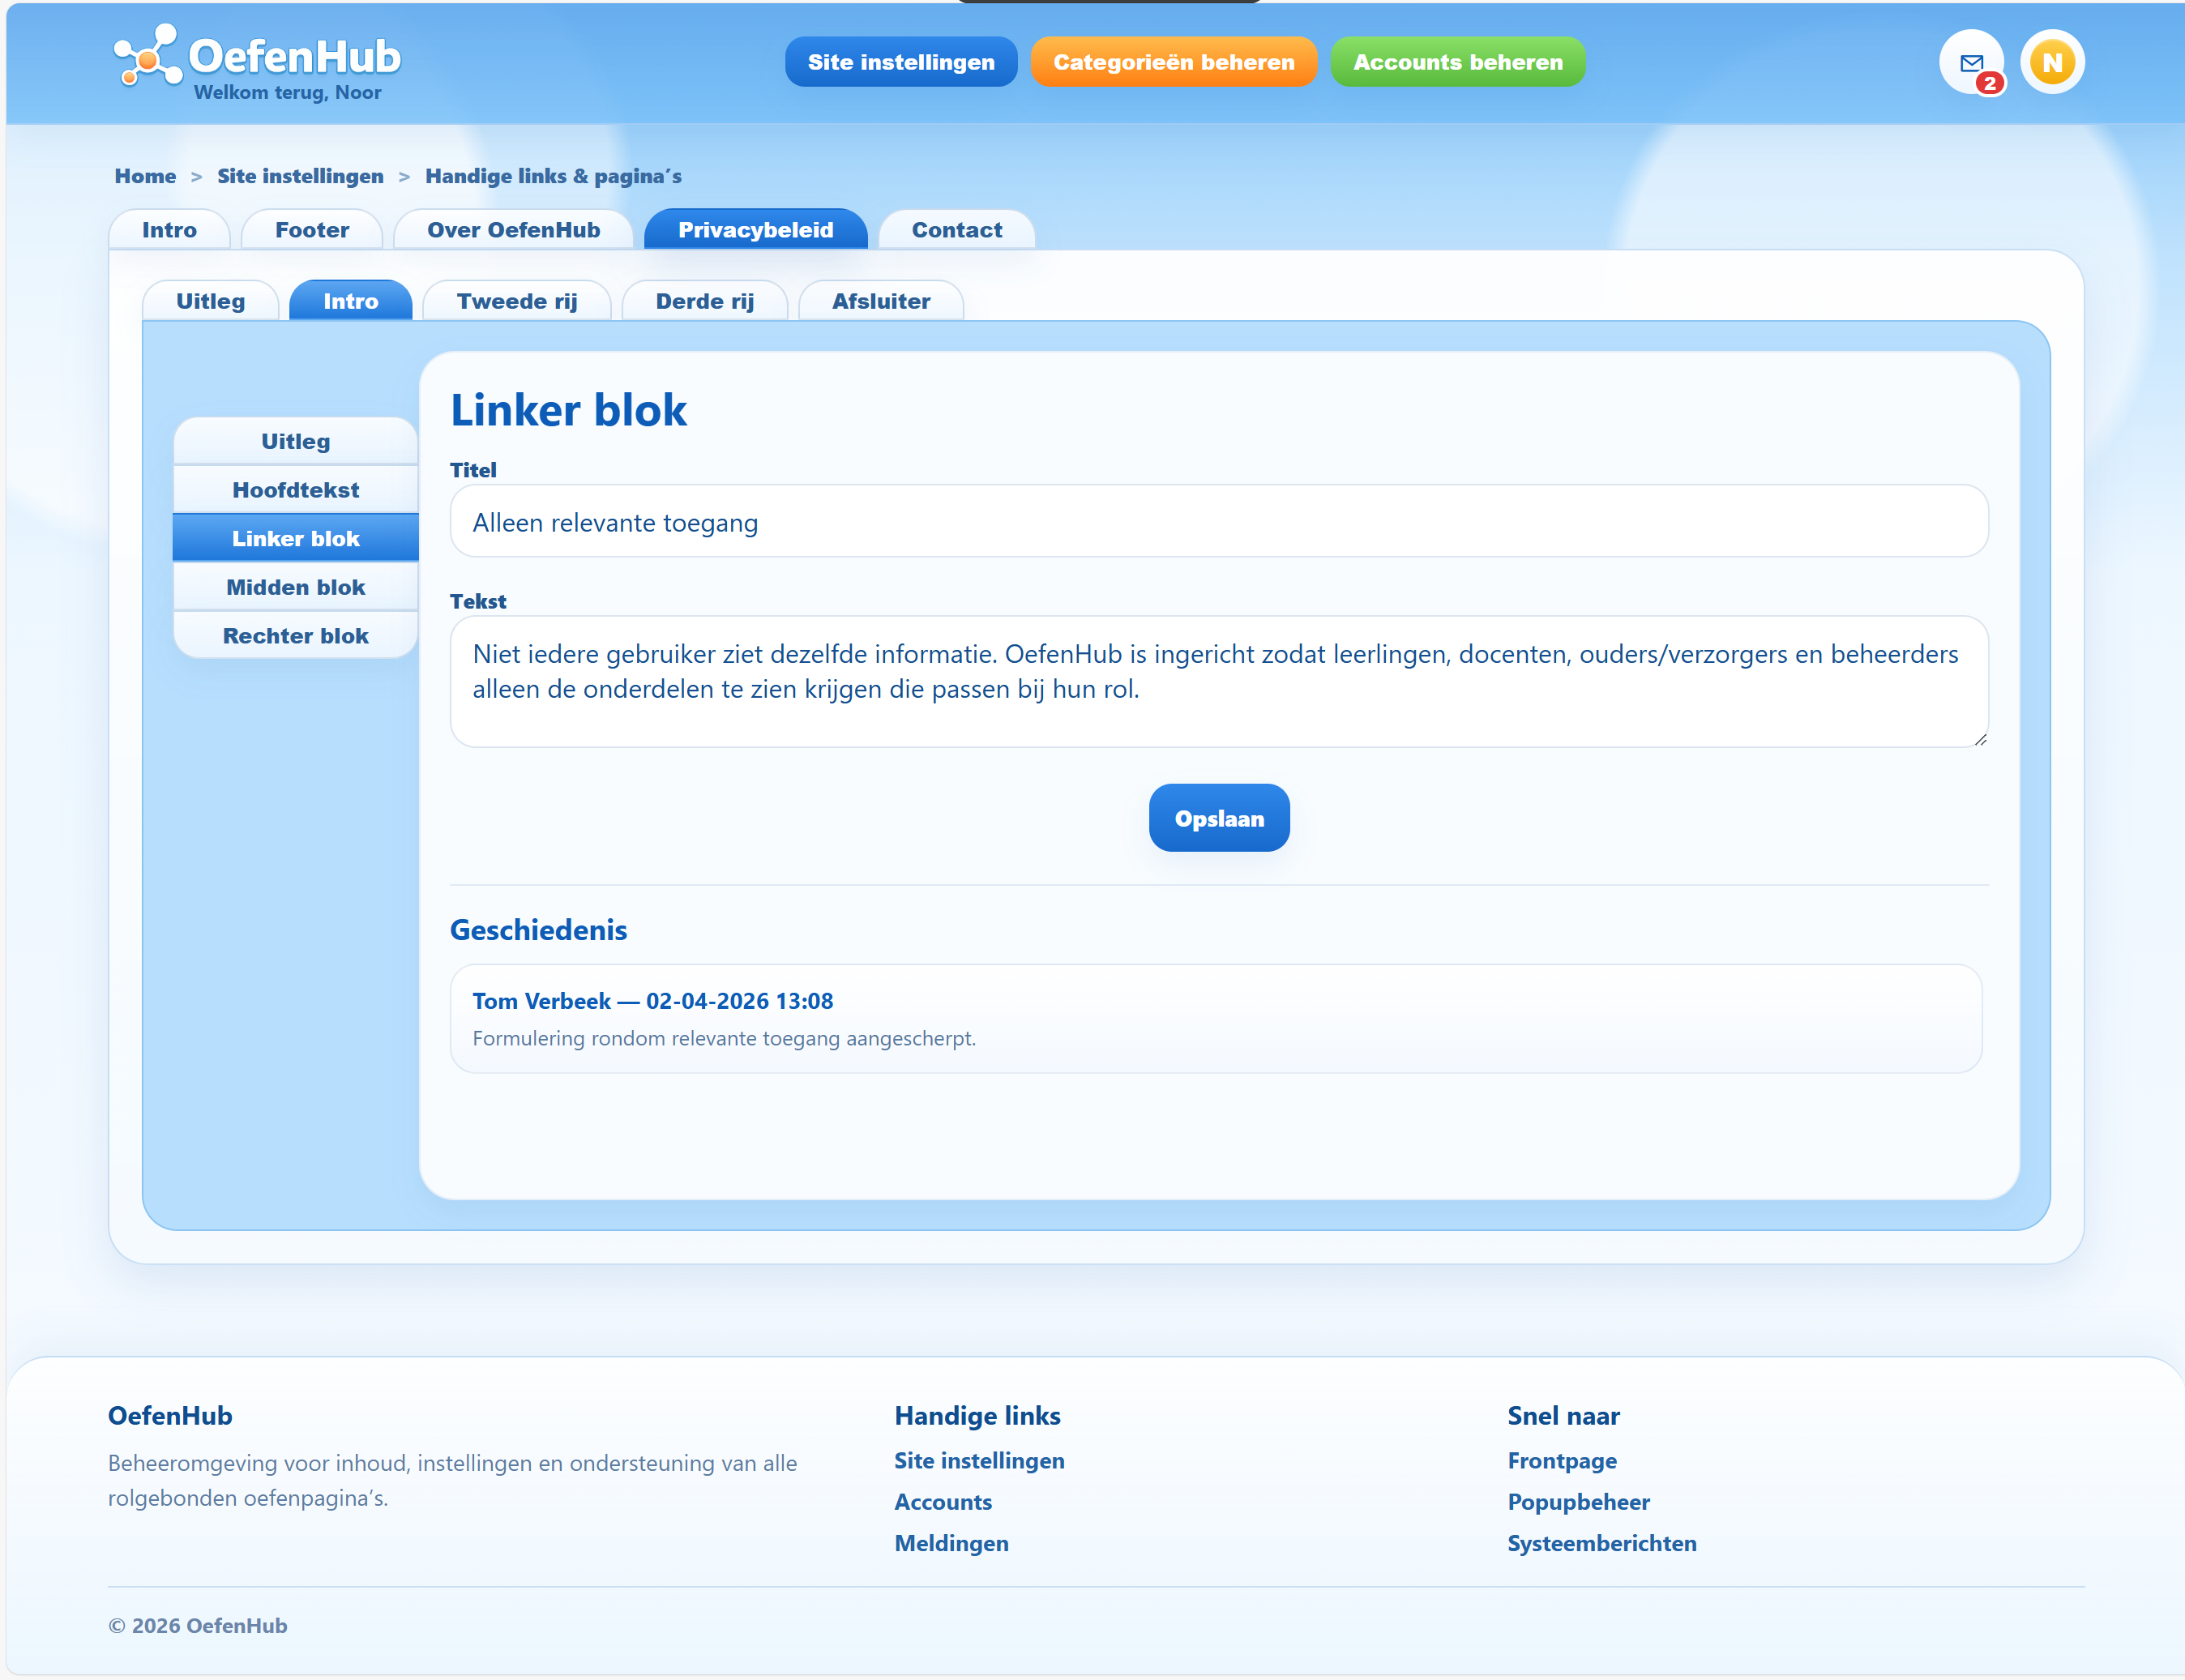Click the © 2026 OefenHub text

pos(198,1626)
